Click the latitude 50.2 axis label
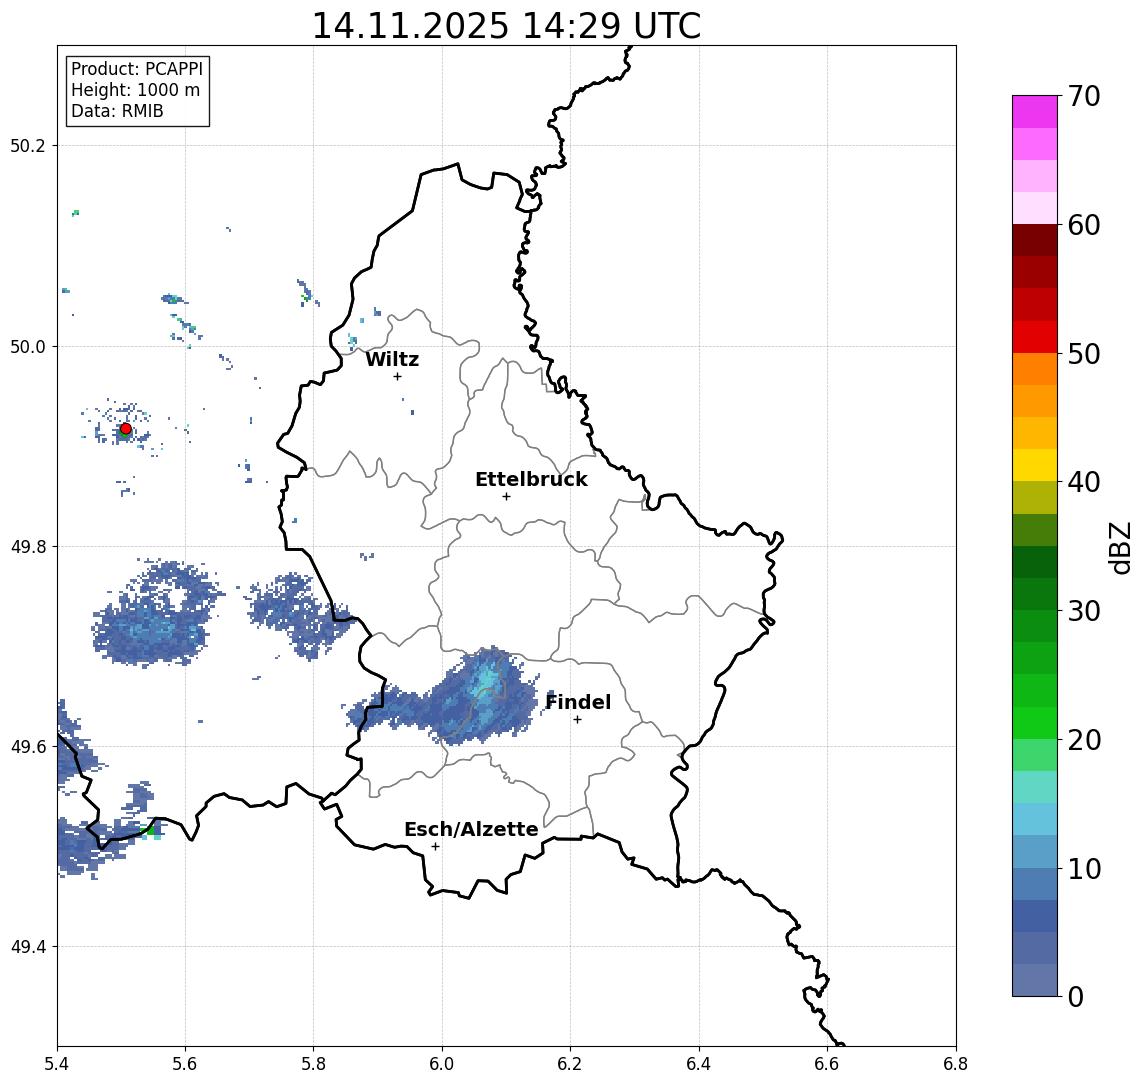The height and width of the screenshot is (1084, 1145). point(28,145)
